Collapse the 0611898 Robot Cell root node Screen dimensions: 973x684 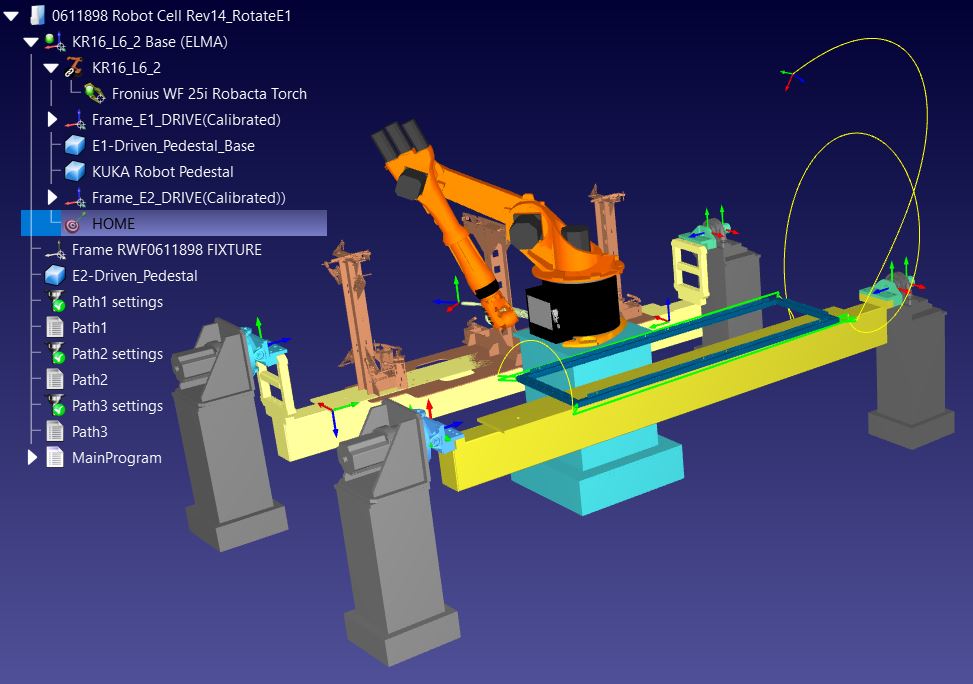click(12, 16)
